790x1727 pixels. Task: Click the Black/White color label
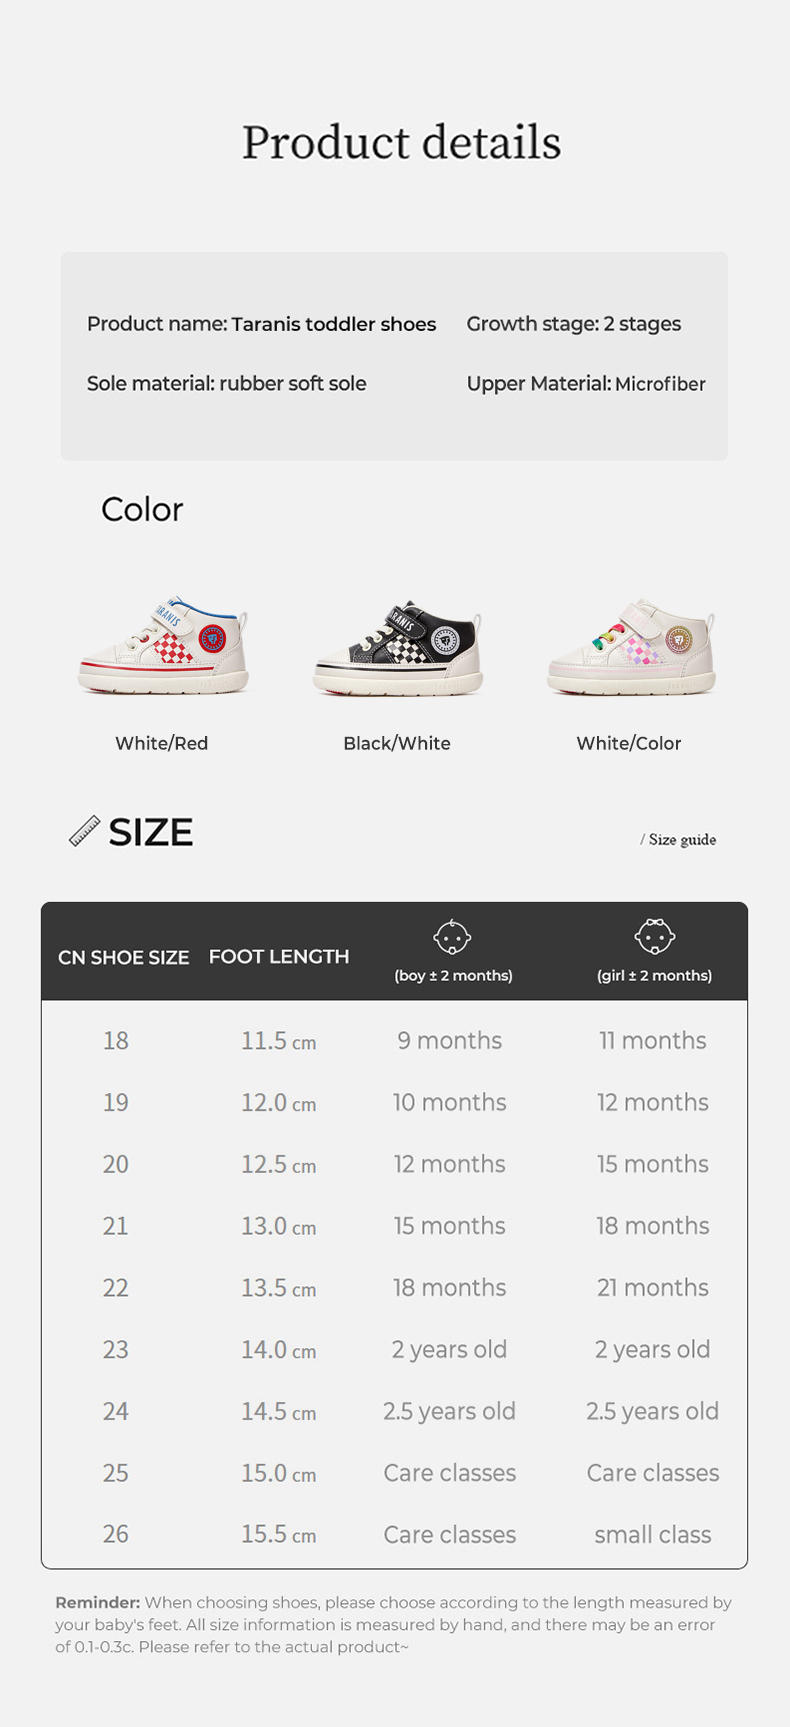pos(397,743)
